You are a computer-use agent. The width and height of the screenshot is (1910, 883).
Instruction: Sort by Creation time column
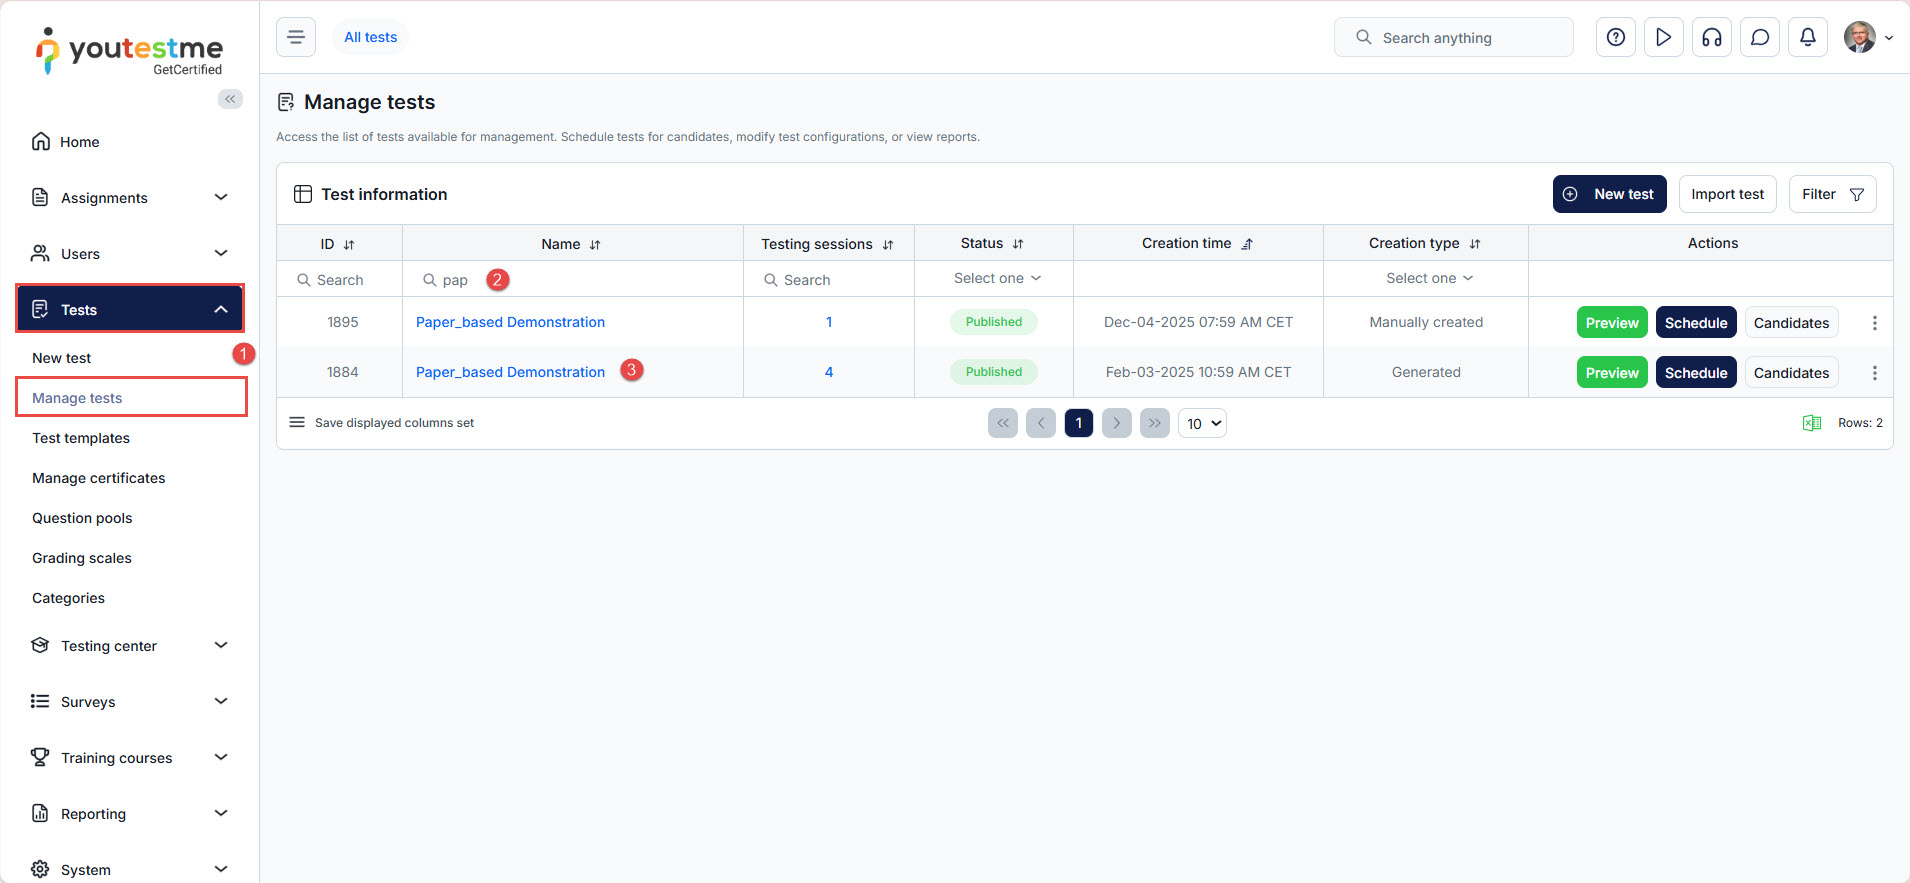[x=1247, y=244]
